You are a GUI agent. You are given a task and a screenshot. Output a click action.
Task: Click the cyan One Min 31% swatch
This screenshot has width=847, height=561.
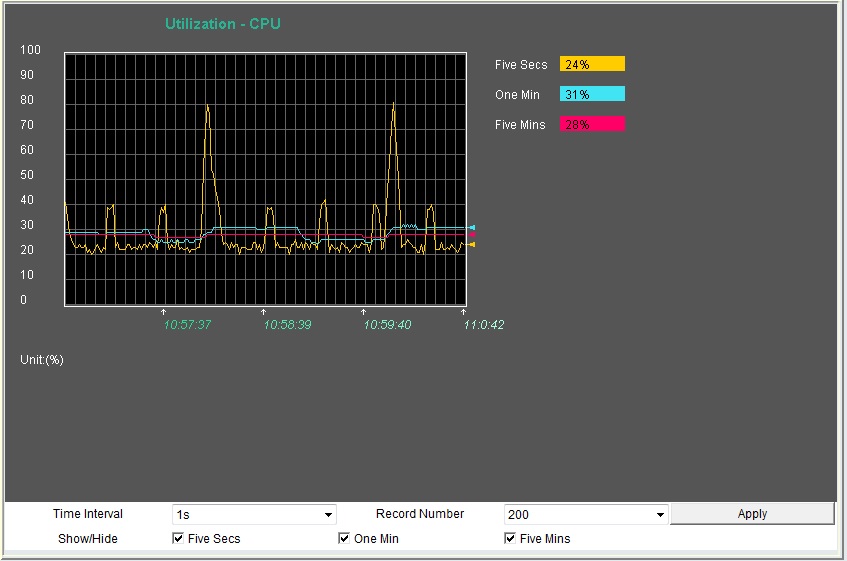(x=592, y=95)
